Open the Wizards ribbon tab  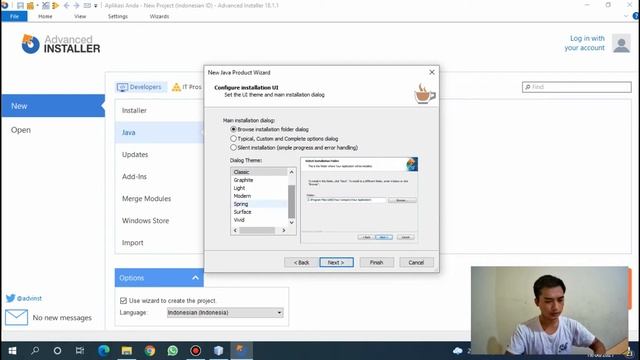pos(159,16)
